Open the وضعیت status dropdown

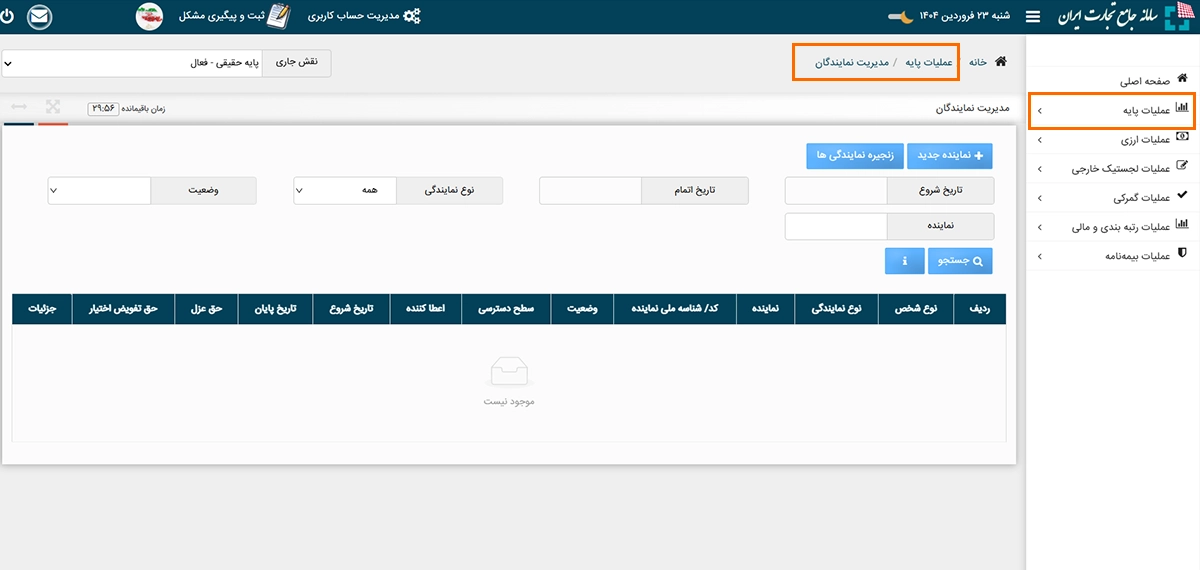click(99, 191)
